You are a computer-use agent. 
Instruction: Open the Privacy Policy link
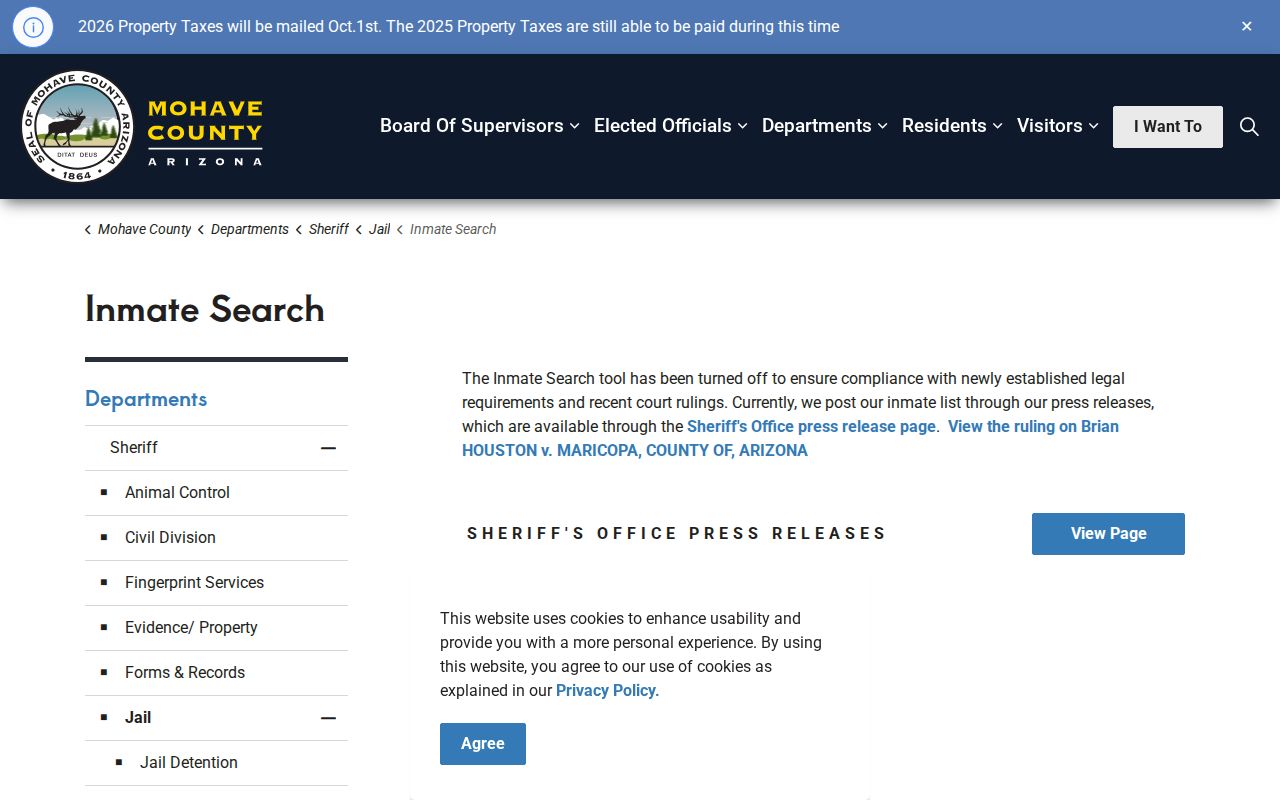coord(606,690)
